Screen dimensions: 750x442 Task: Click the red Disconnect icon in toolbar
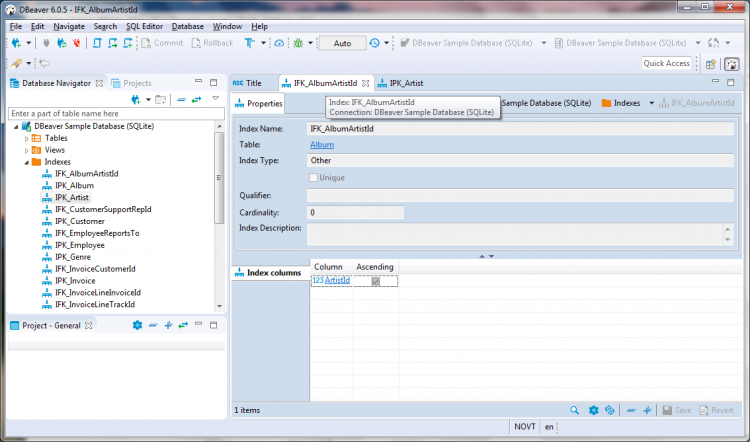click(76, 43)
